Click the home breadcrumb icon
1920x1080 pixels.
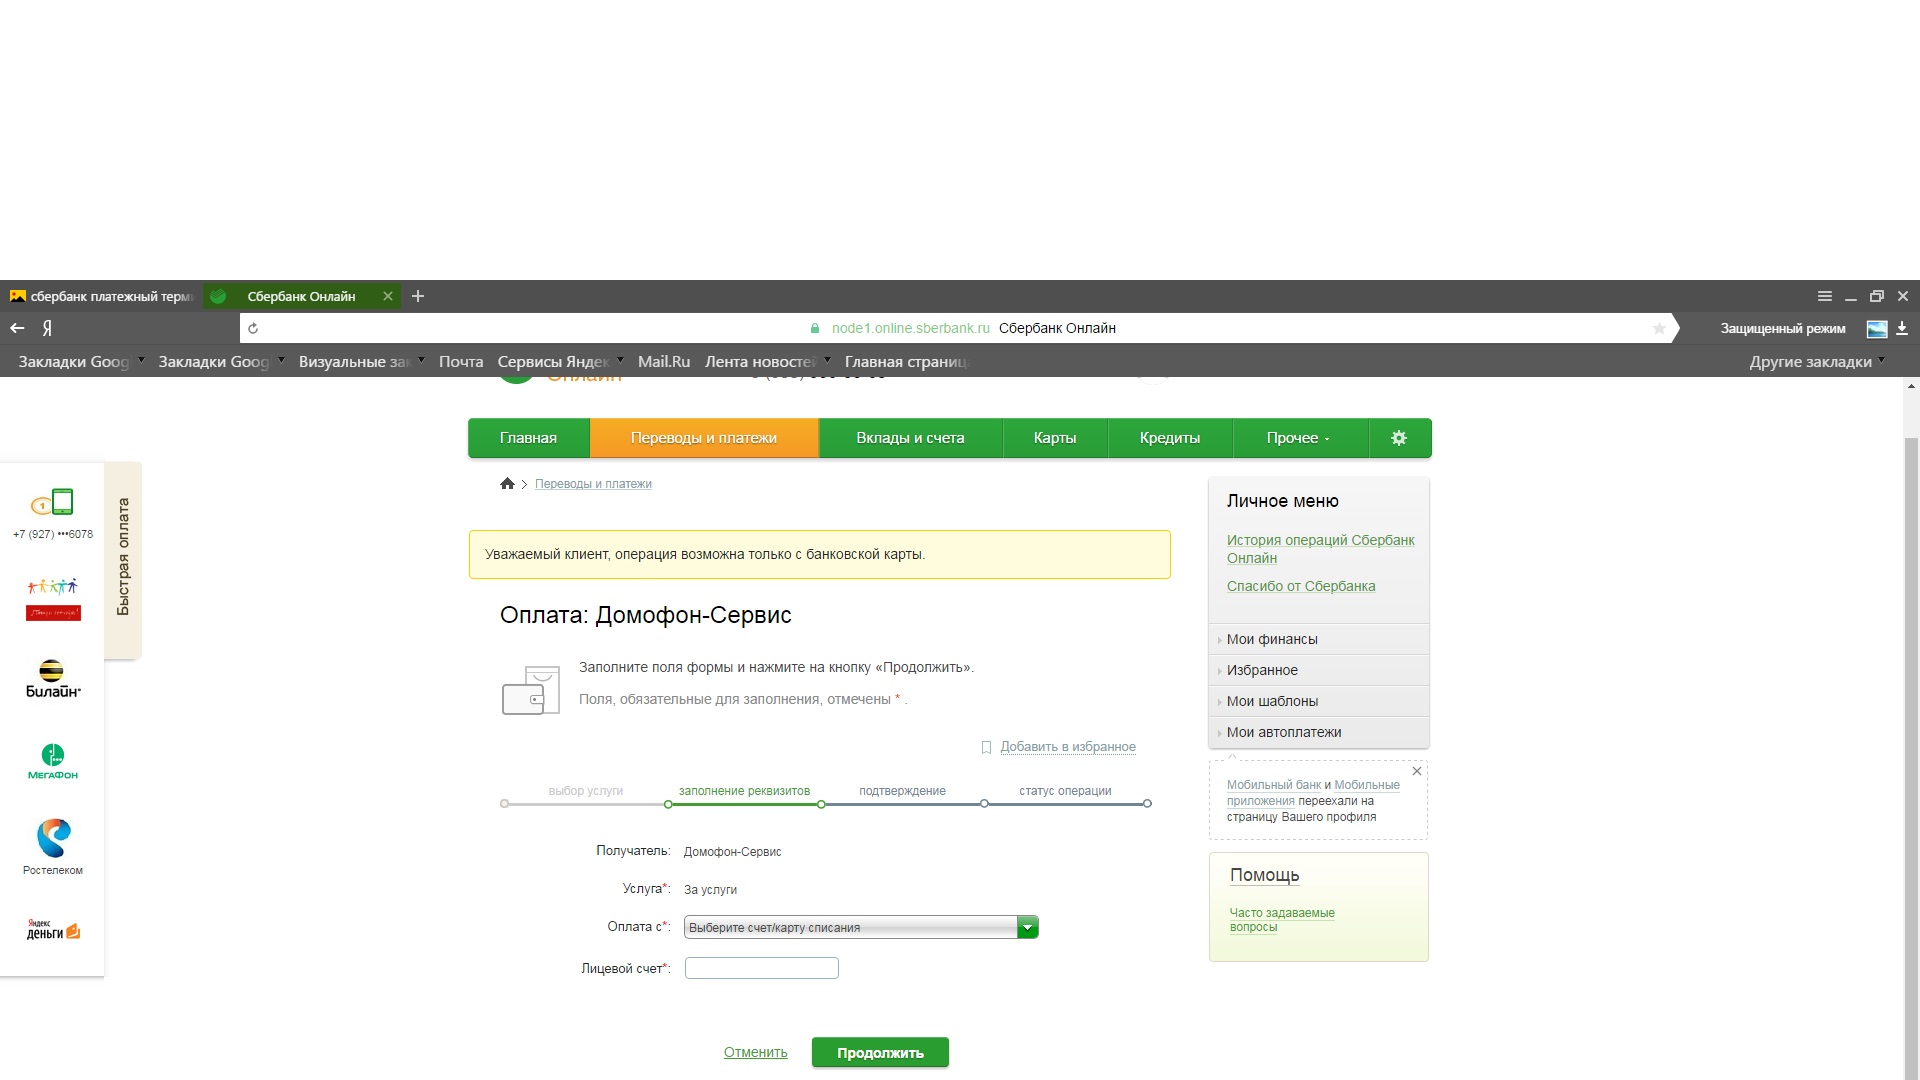click(x=507, y=484)
